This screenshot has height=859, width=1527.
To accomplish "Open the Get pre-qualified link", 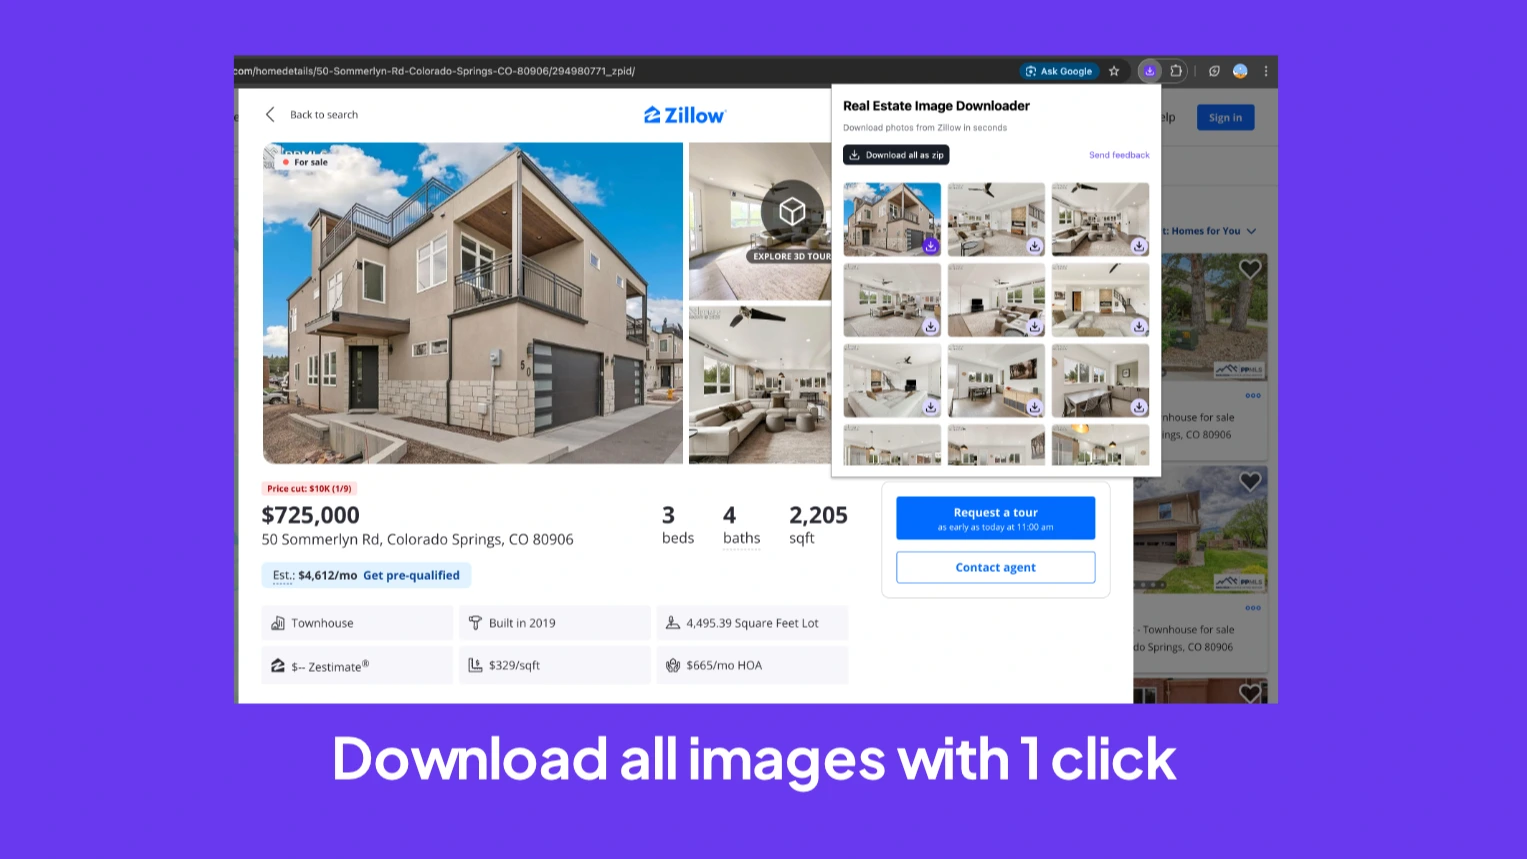I will [412, 575].
